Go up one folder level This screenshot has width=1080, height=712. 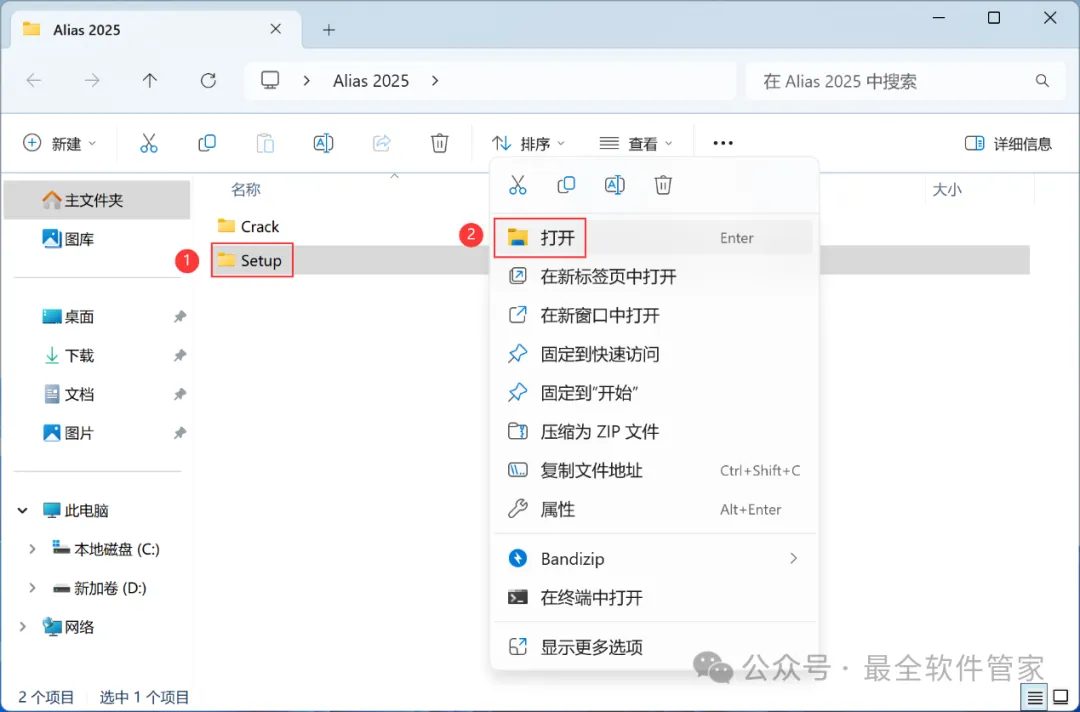coord(149,81)
